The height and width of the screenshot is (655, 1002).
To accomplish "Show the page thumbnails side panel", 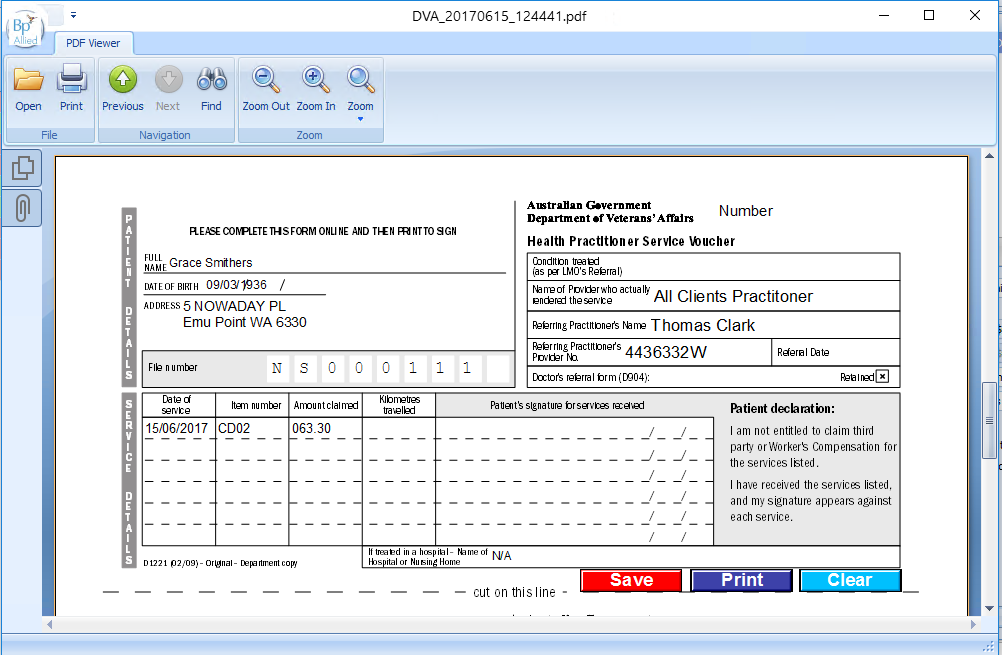I will click(x=22, y=168).
